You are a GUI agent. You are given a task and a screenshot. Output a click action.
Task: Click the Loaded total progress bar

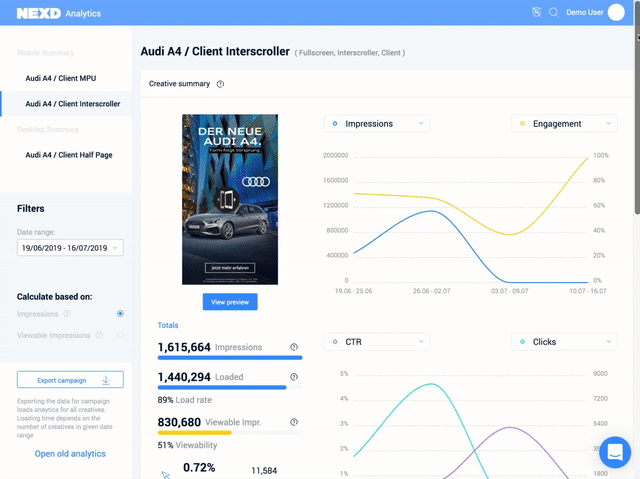coord(230,388)
